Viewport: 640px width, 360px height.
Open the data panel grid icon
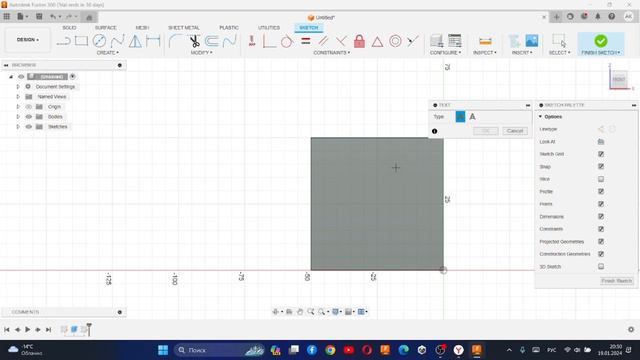pyautogui.click(x=7, y=17)
